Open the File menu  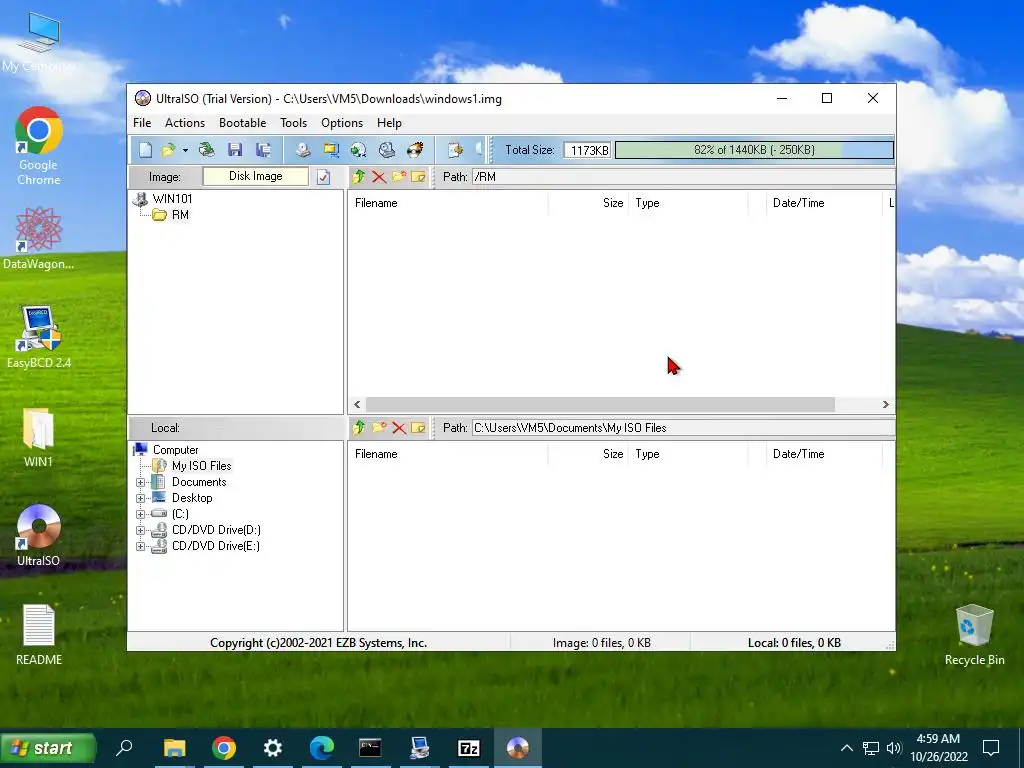[x=142, y=123]
